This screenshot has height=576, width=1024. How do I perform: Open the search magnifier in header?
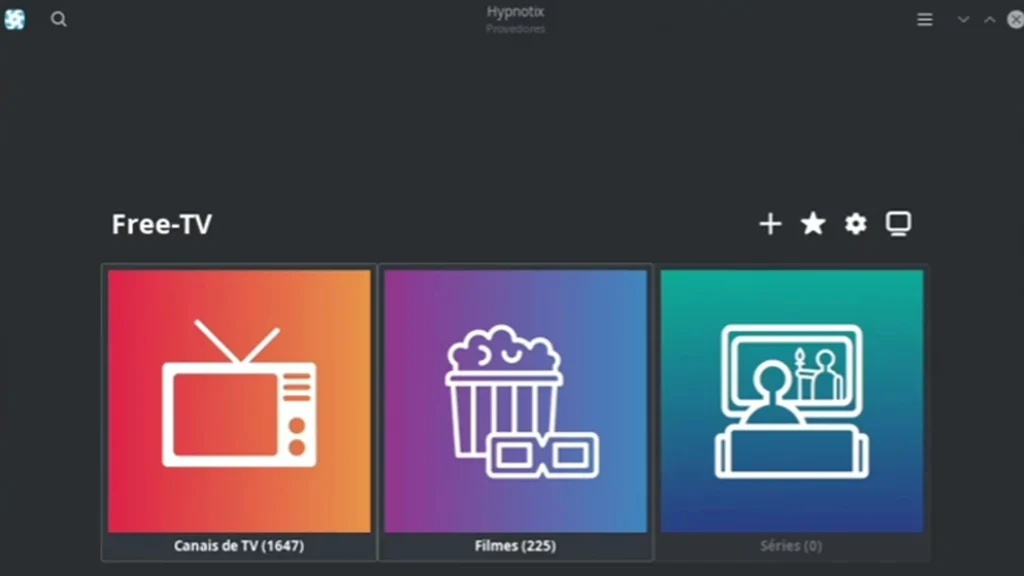pyautogui.click(x=59, y=19)
